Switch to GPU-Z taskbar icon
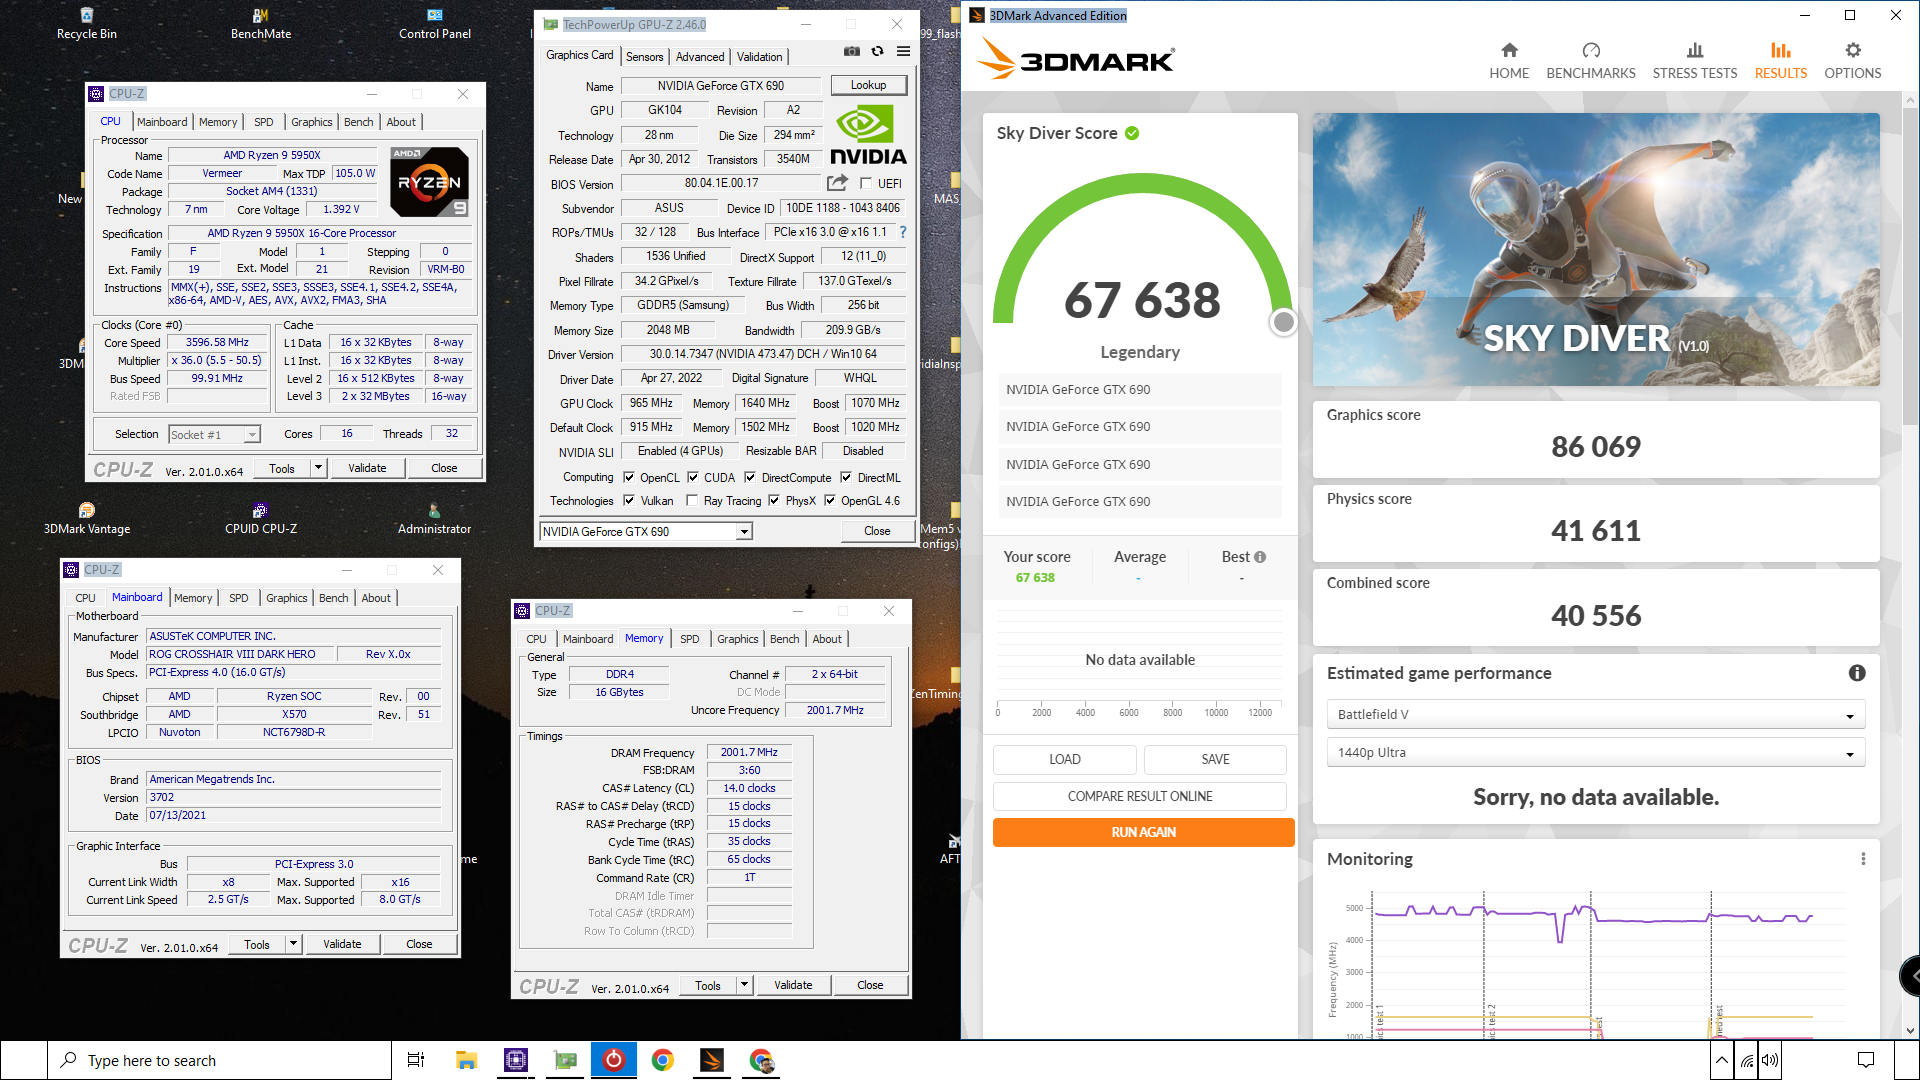 coord(565,1060)
